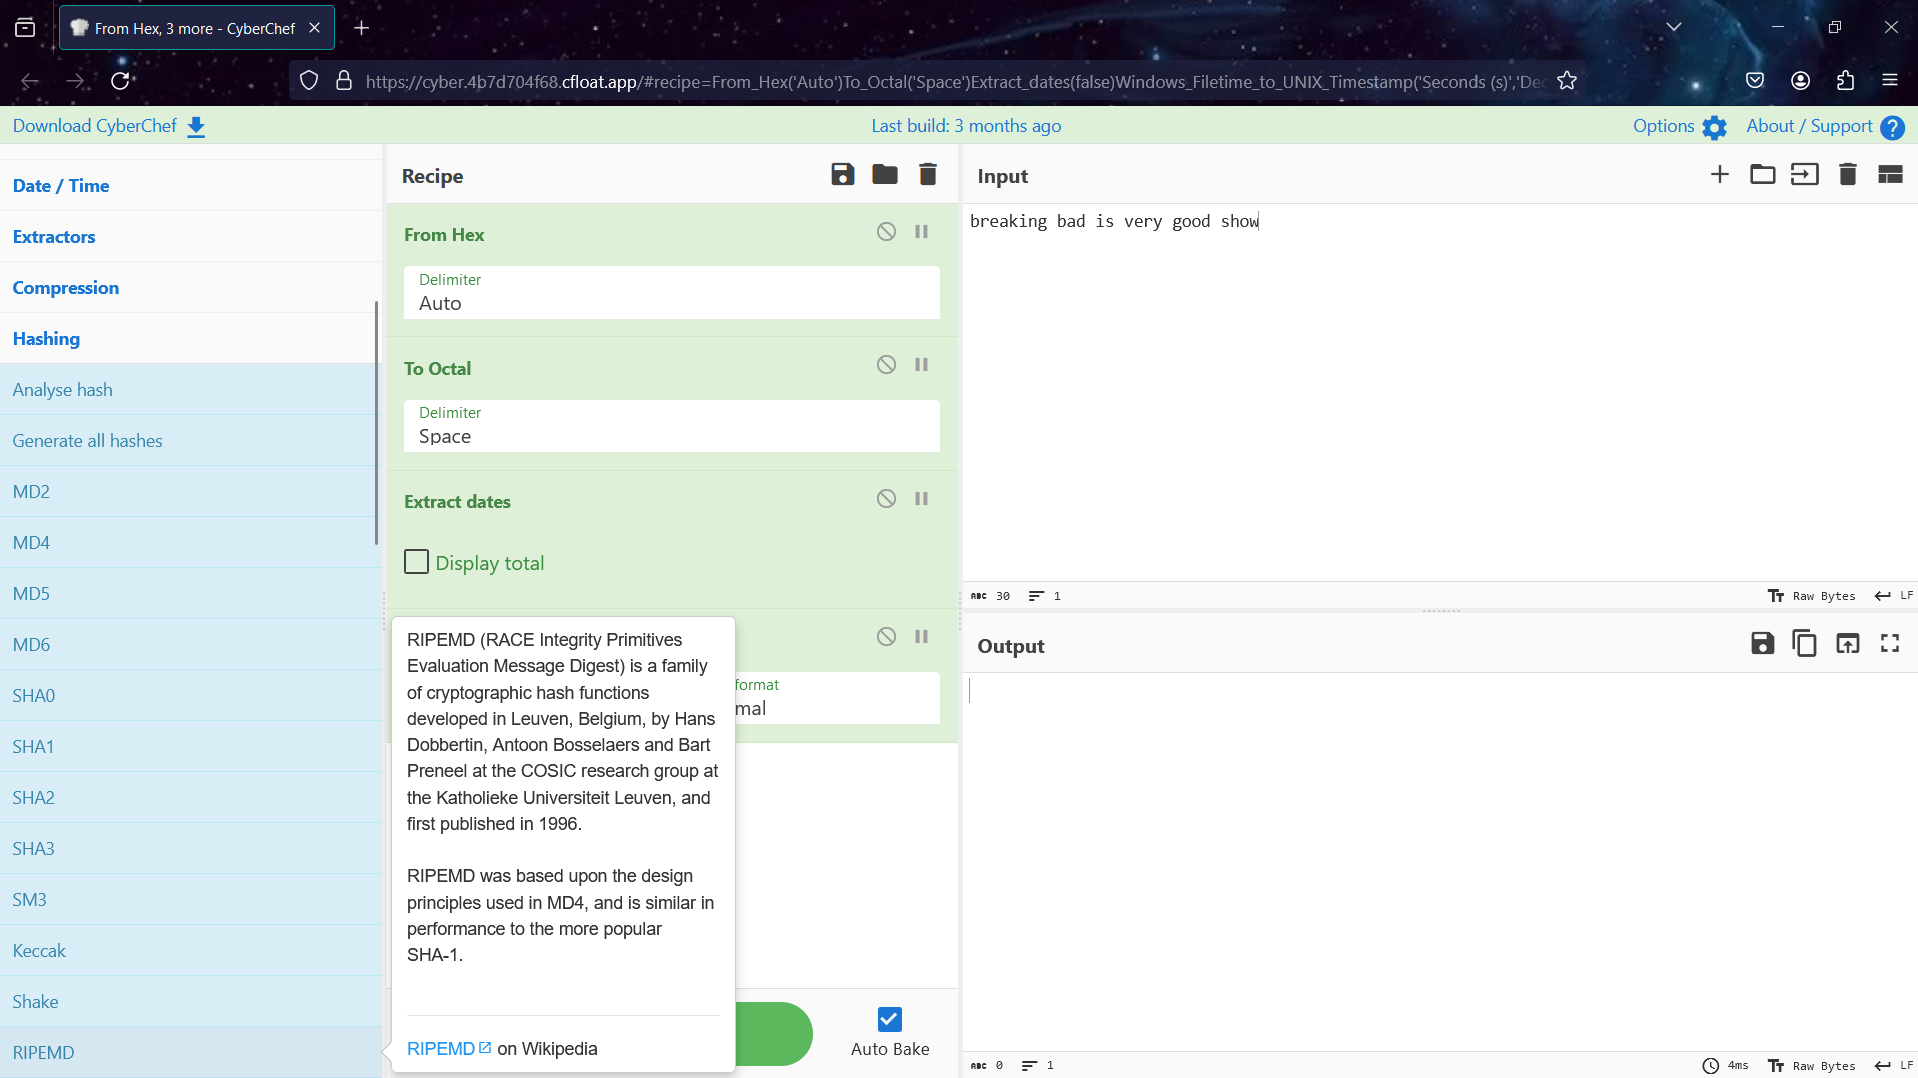This screenshot has width=1918, height=1078.
Task: Open the browser application menu
Action: (1889, 81)
